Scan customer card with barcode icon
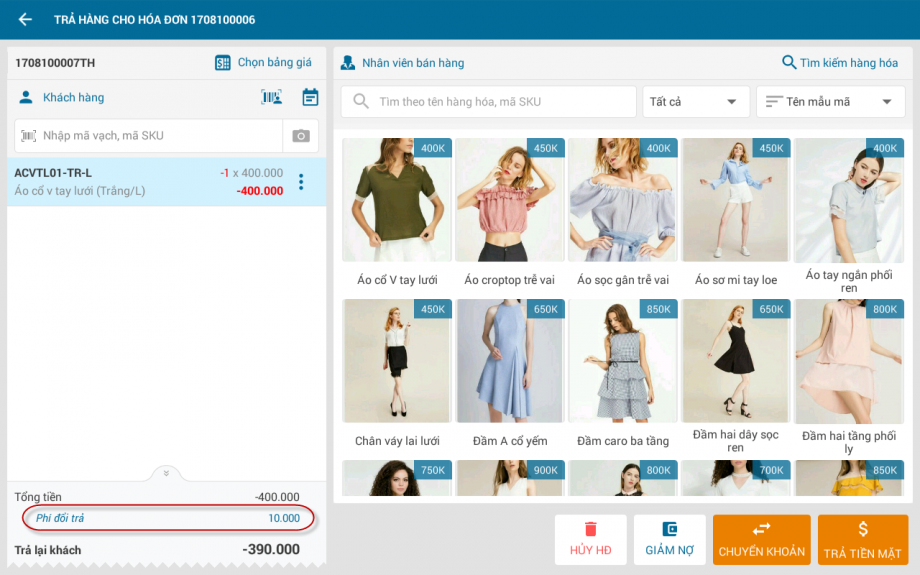The image size is (920, 575). (271, 97)
